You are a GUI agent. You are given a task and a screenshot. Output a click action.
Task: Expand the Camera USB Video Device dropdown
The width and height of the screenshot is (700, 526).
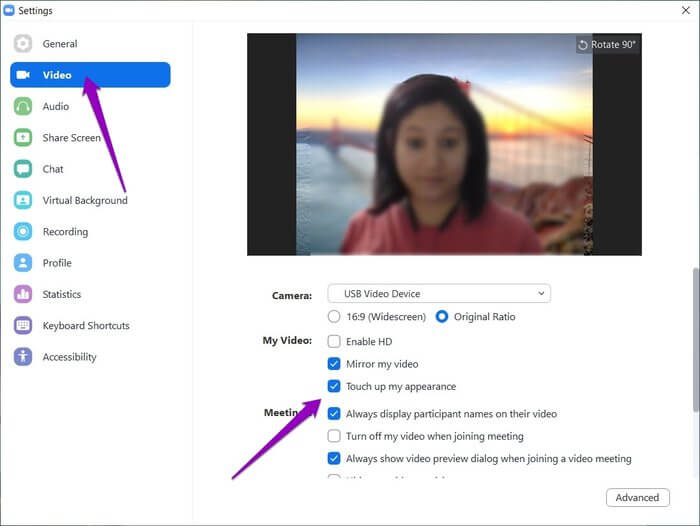440,294
